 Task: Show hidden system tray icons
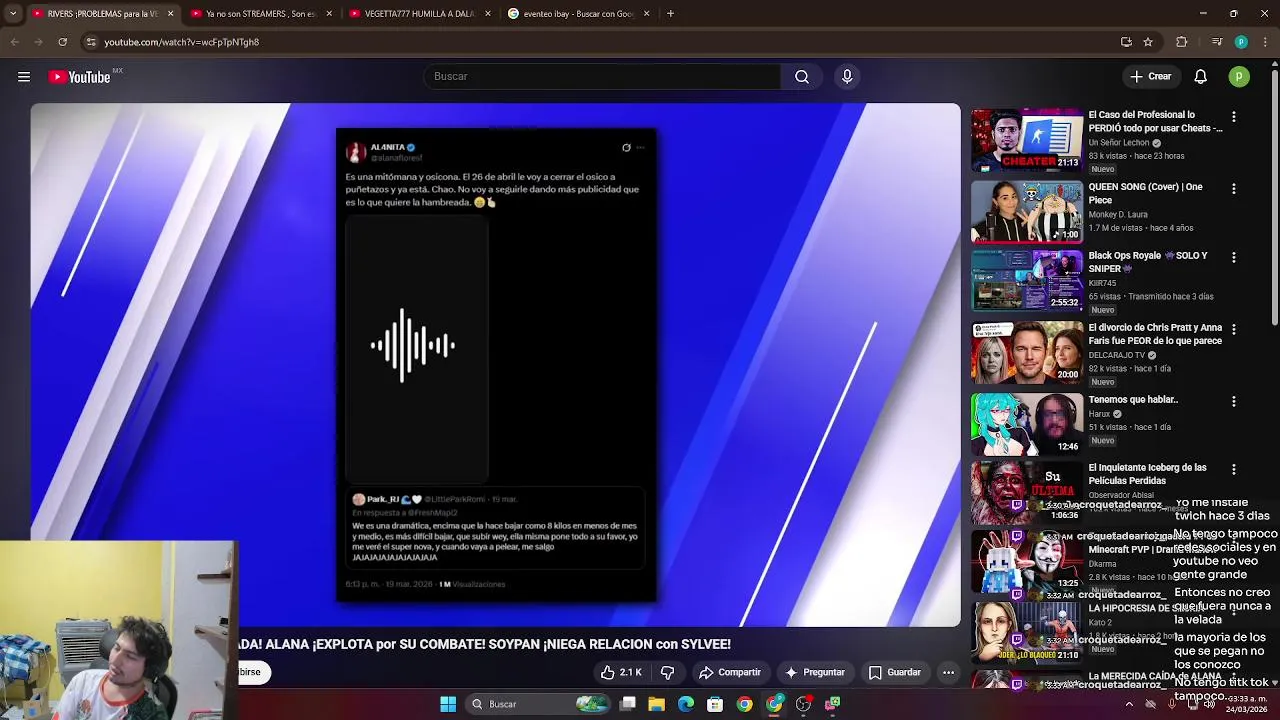tap(1129, 704)
